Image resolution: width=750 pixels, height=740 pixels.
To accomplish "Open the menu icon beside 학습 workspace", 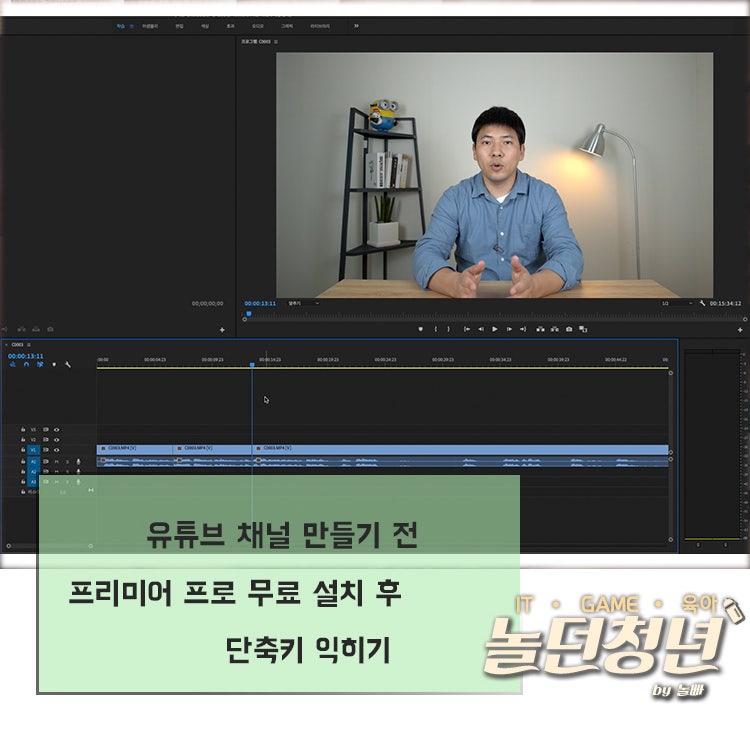I will [x=132, y=26].
